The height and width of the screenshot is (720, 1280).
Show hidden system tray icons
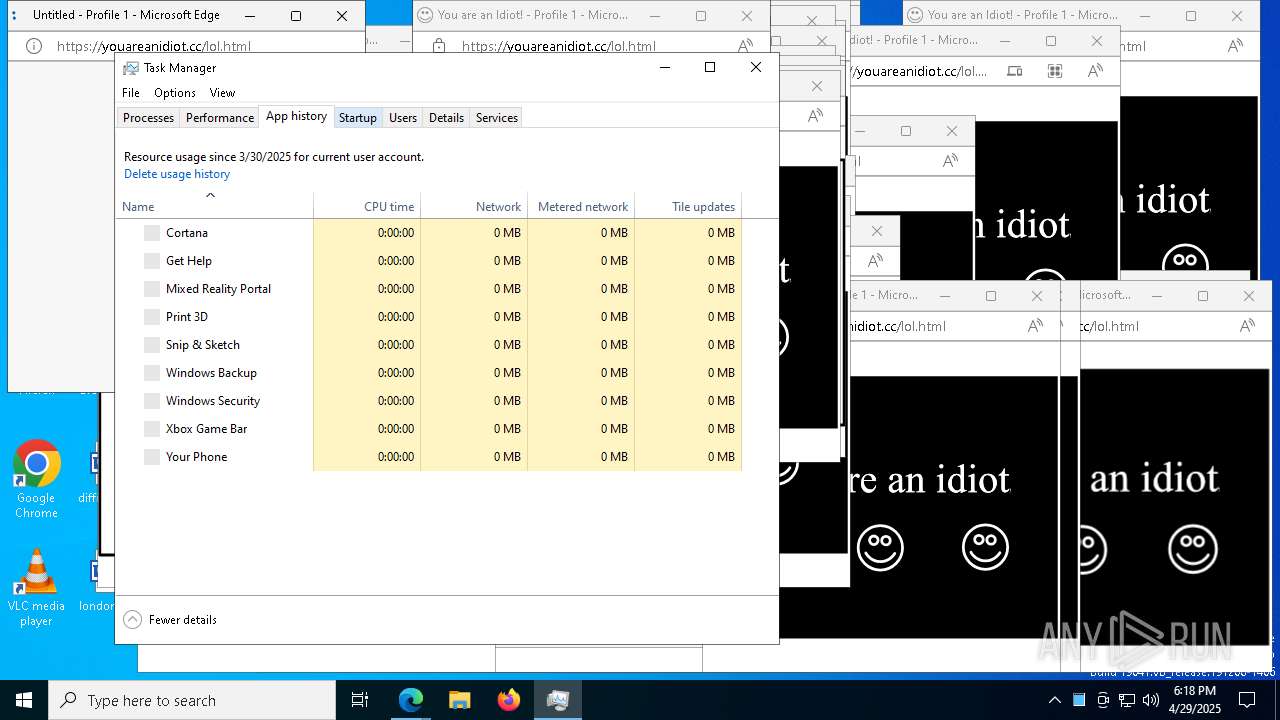(x=1054, y=700)
